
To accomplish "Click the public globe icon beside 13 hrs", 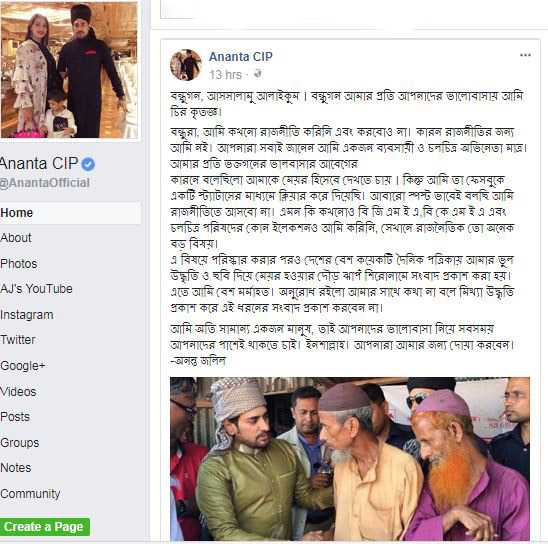I will click(258, 74).
